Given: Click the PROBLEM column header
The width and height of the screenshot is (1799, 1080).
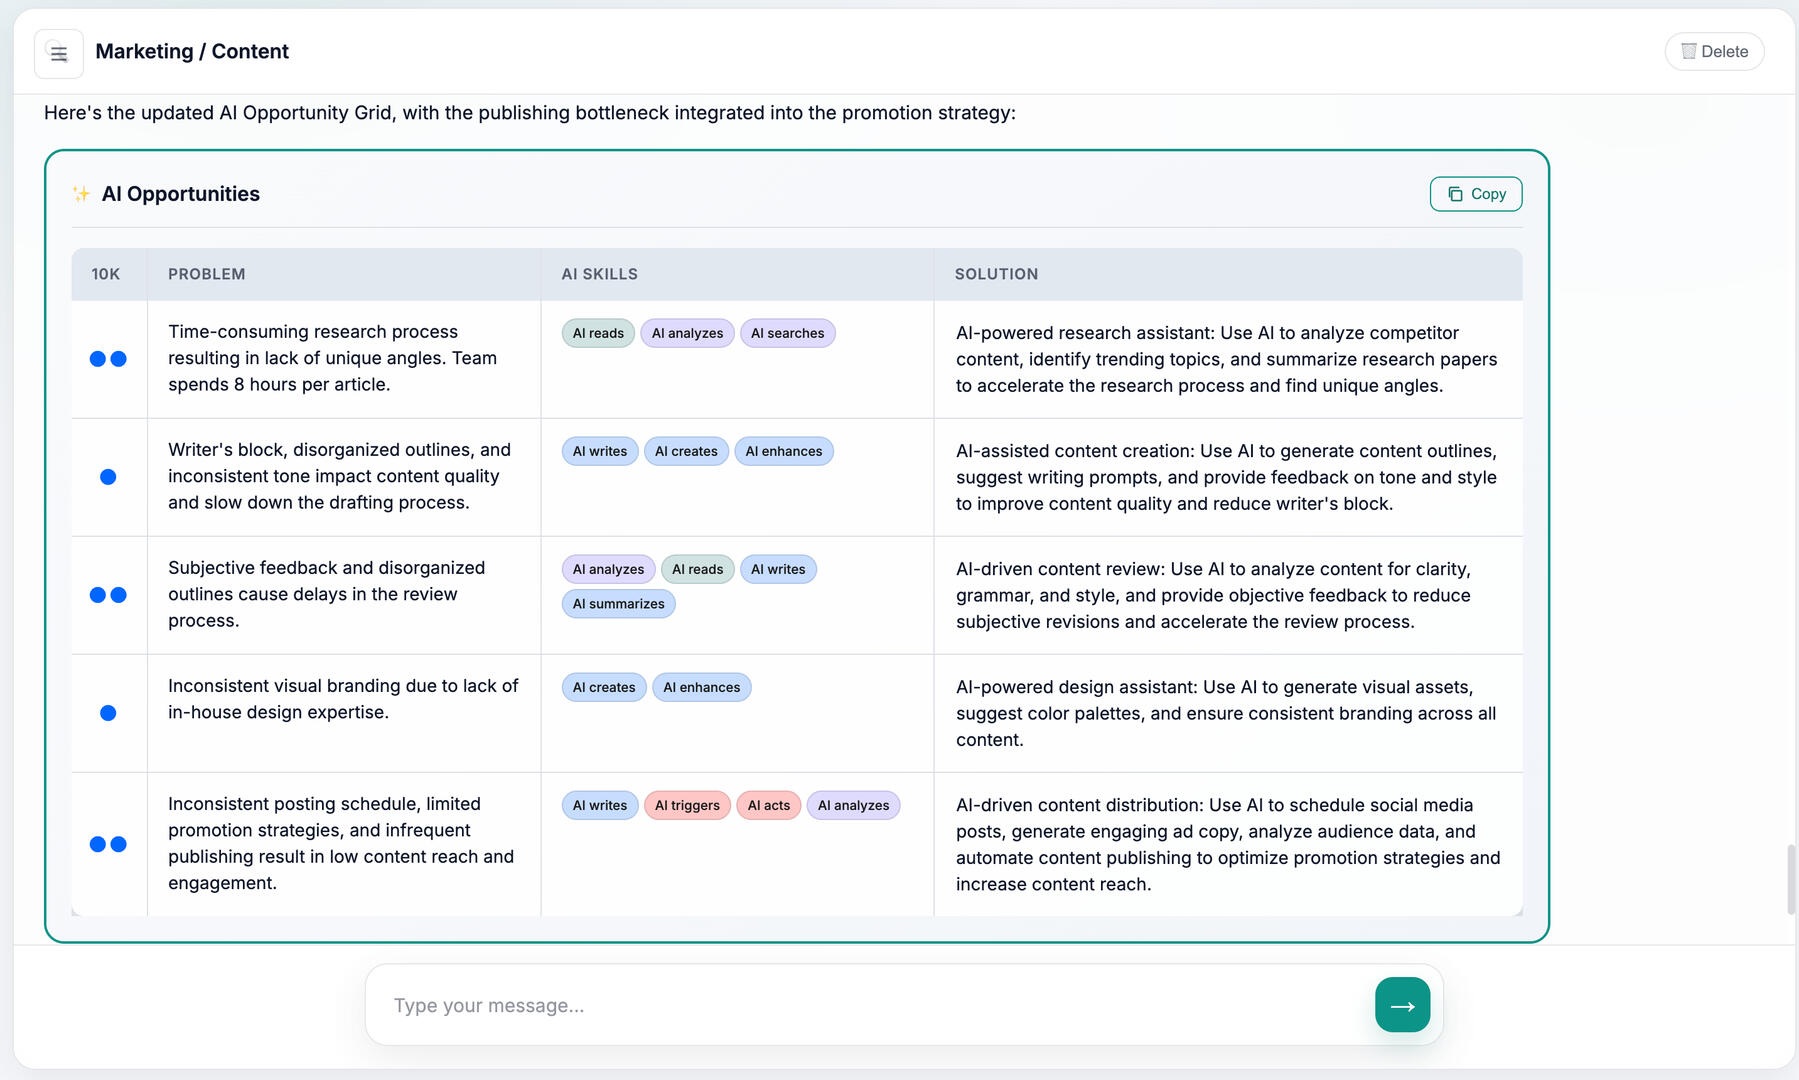Looking at the screenshot, I should (206, 274).
